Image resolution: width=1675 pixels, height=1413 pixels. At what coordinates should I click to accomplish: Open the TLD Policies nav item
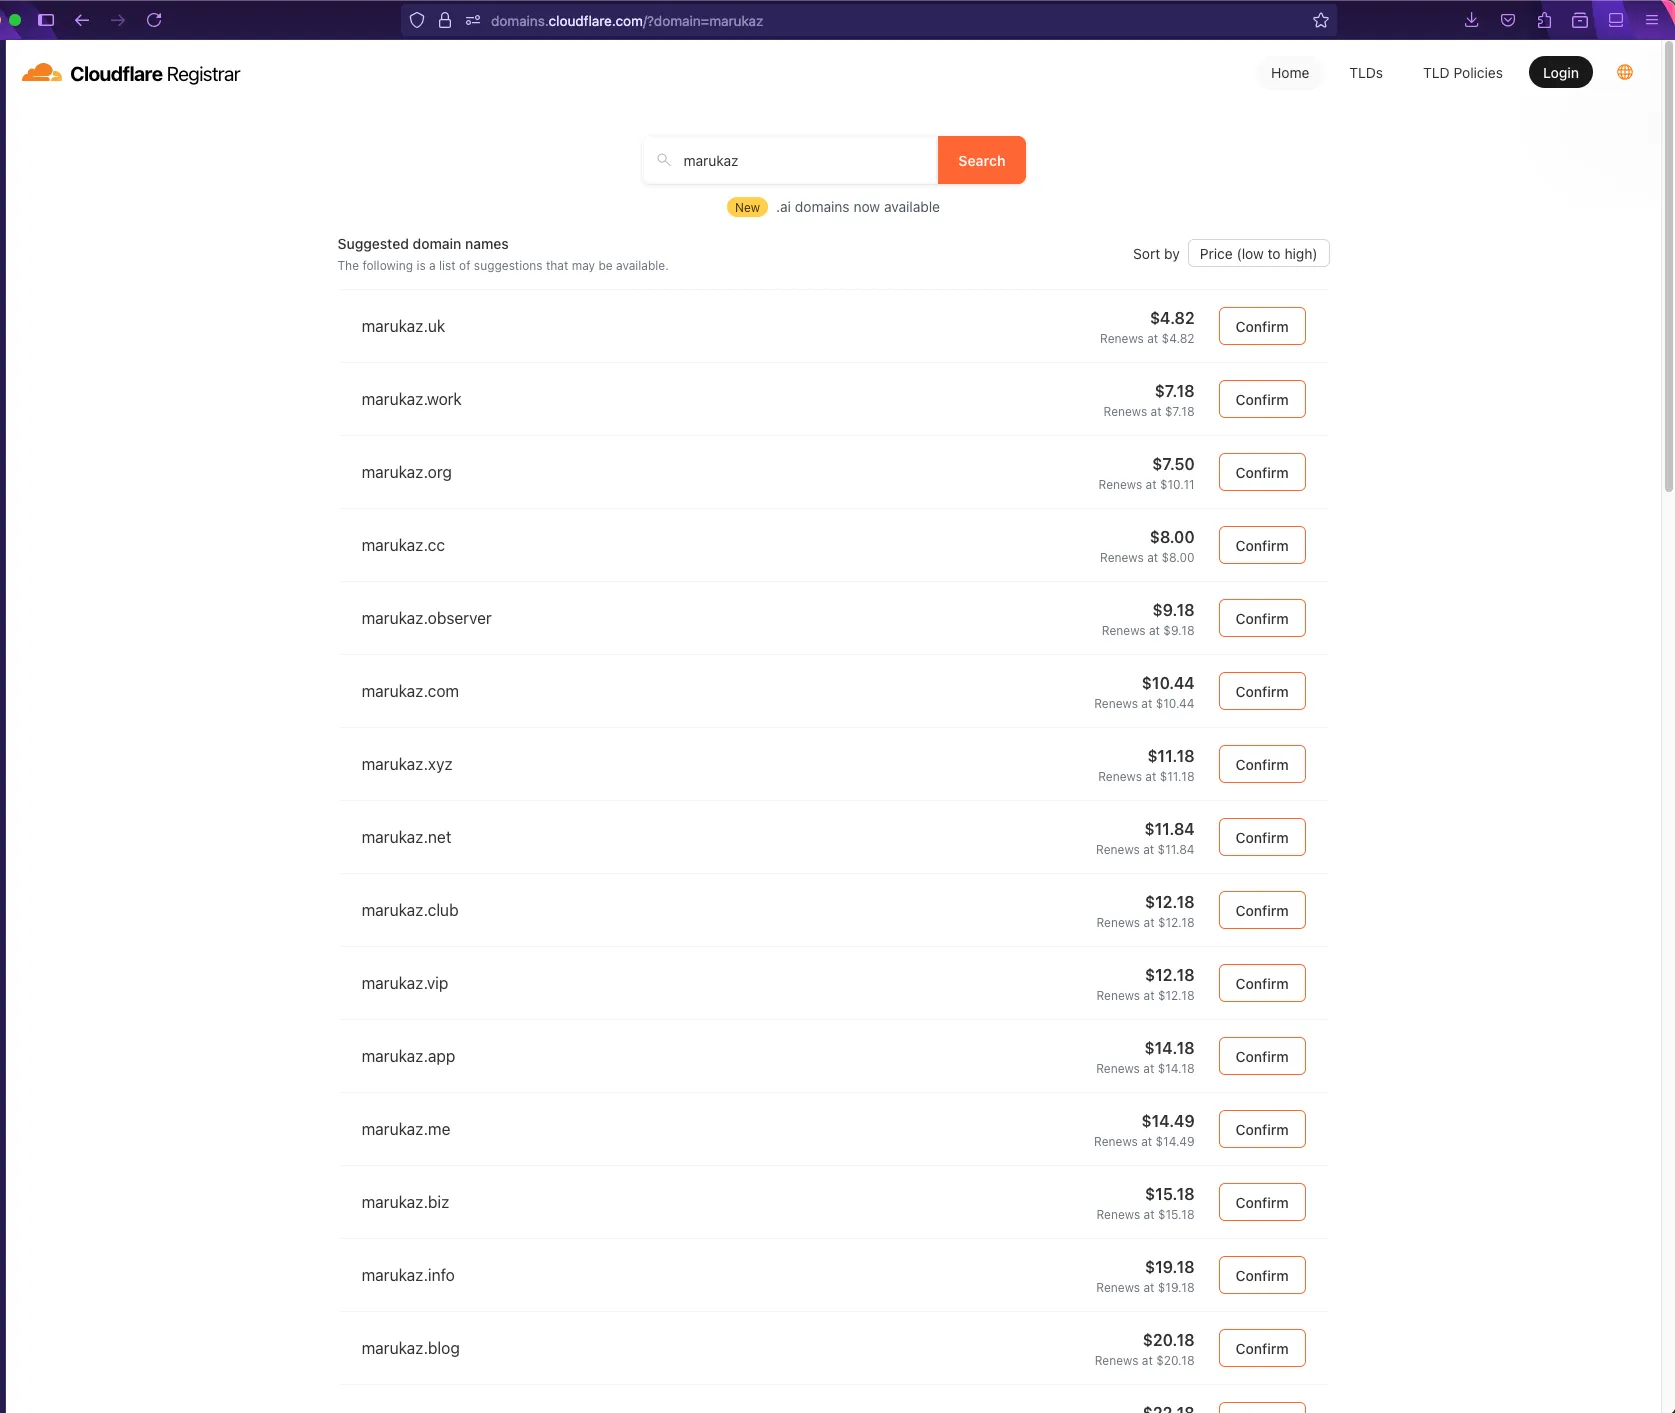coord(1463,73)
